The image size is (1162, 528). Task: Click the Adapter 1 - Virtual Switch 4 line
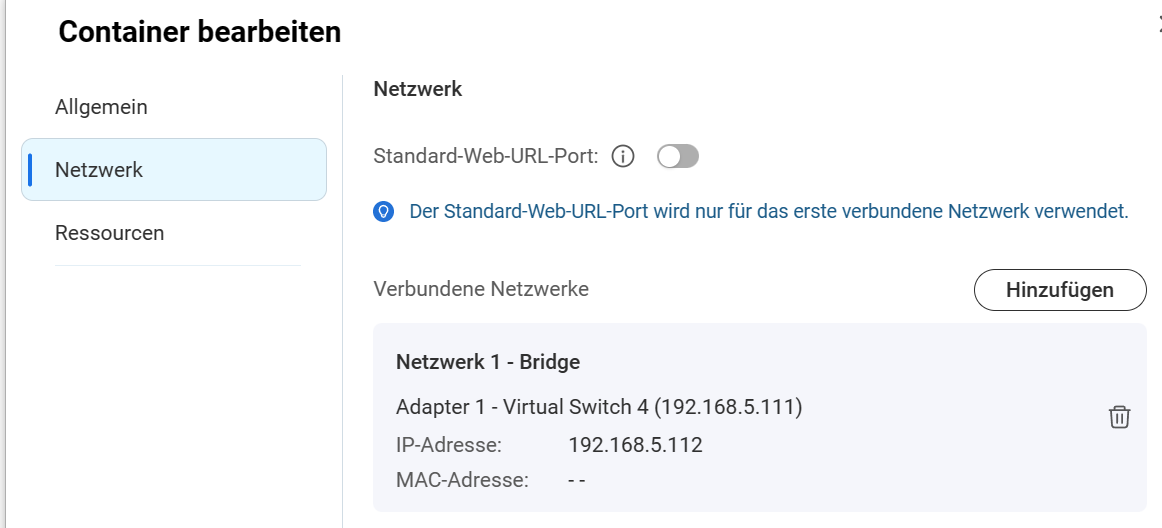(x=599, y=407)
